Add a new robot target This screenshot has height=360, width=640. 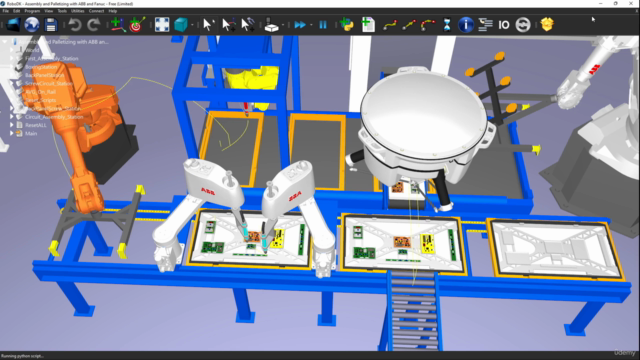137,25
